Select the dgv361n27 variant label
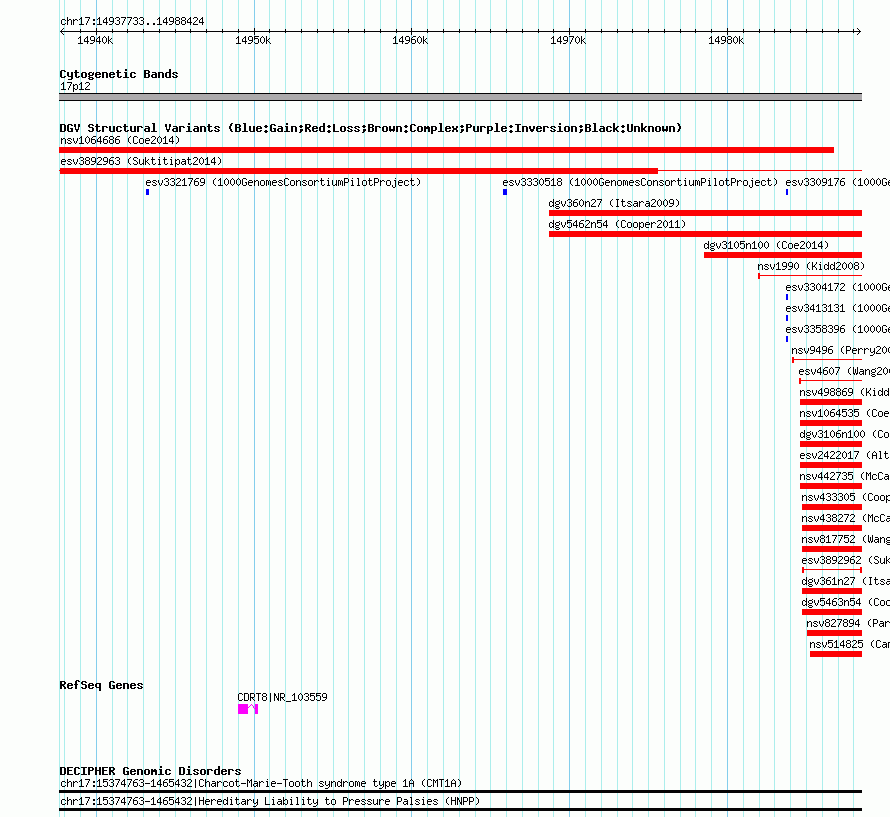Screen dimensions: 890x817 845,581
